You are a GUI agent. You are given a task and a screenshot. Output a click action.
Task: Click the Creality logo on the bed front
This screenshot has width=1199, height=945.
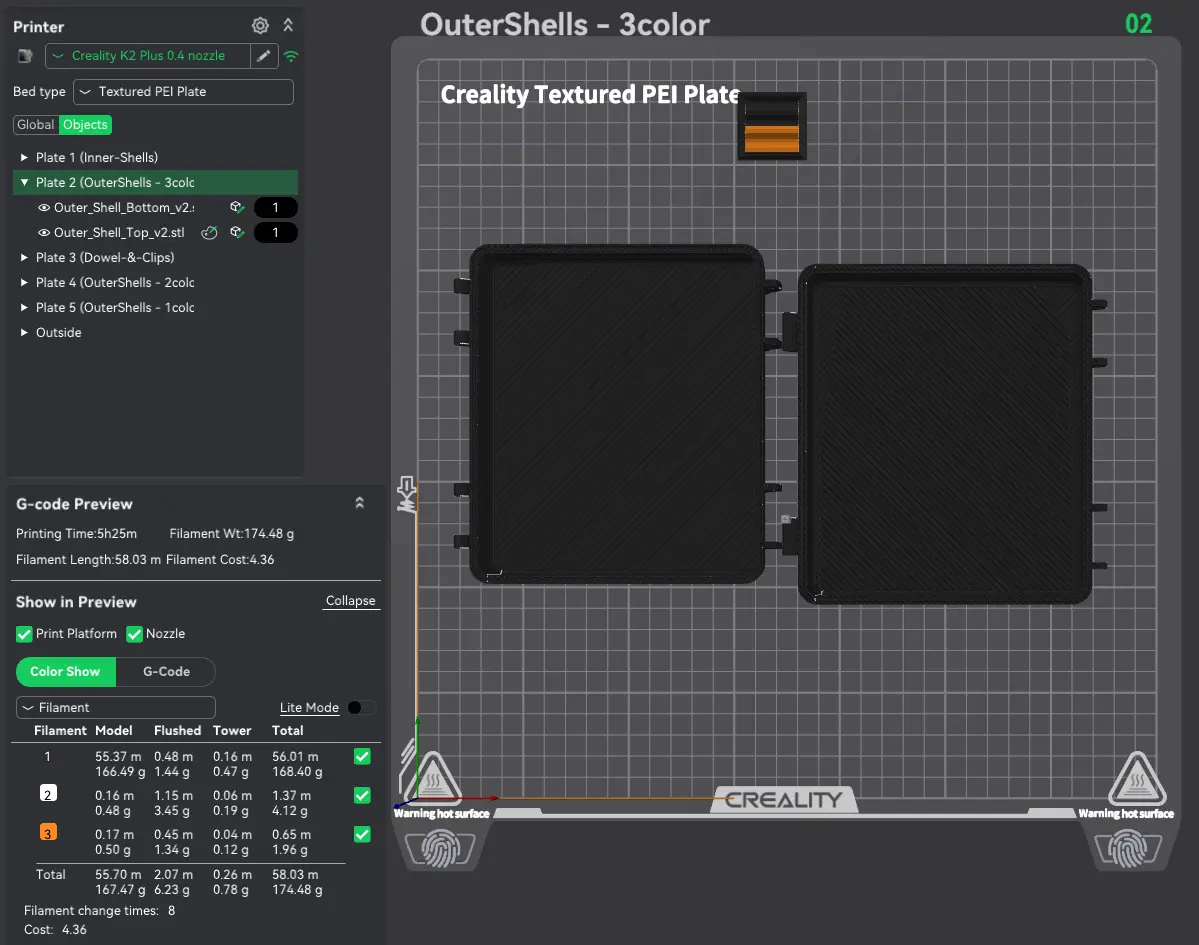(784, 800)
